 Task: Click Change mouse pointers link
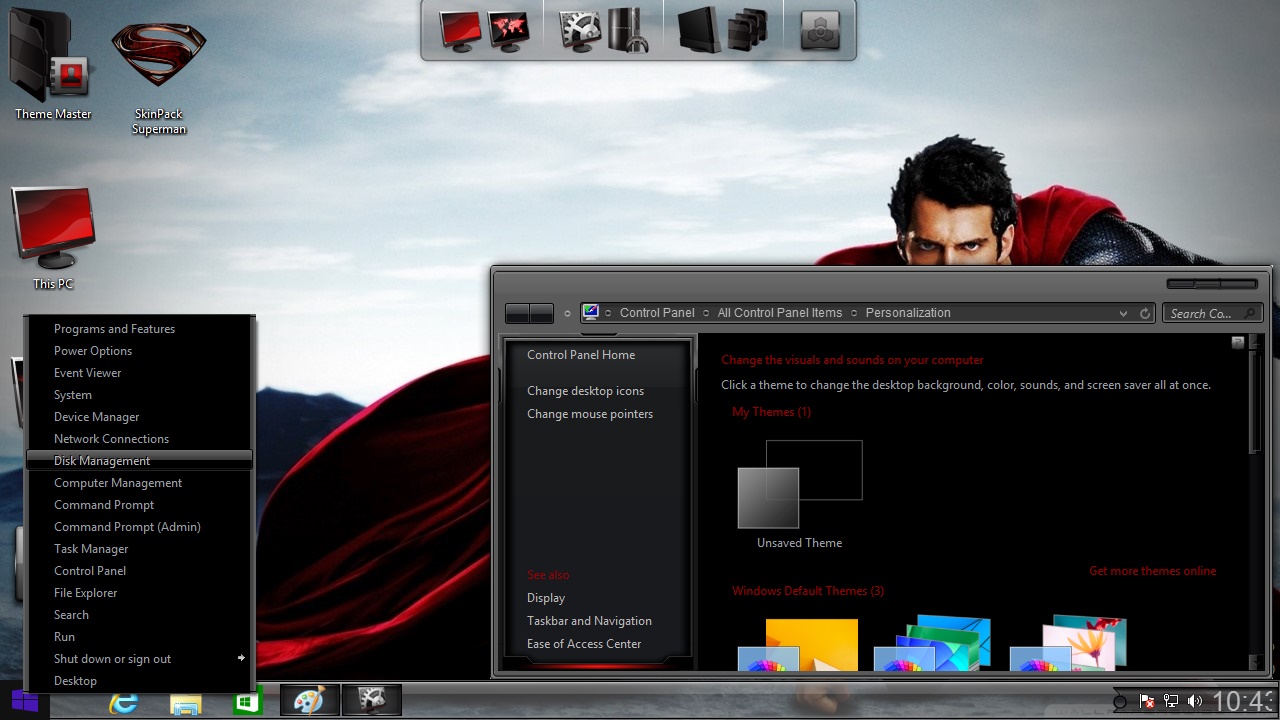tap(590, 414)
